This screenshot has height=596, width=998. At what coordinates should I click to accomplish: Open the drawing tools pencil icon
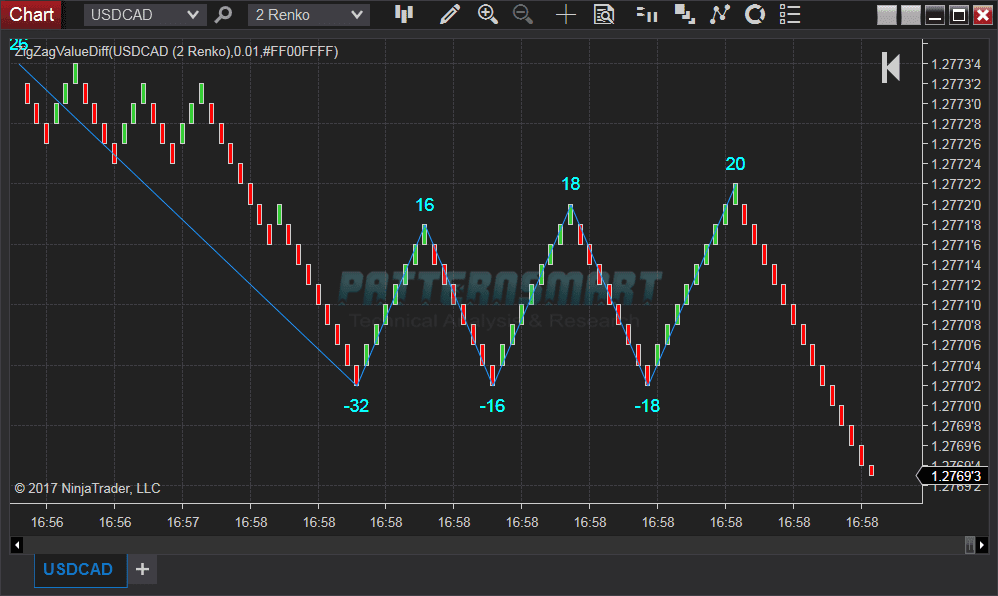pyautogui.click(x=449, y=14)
